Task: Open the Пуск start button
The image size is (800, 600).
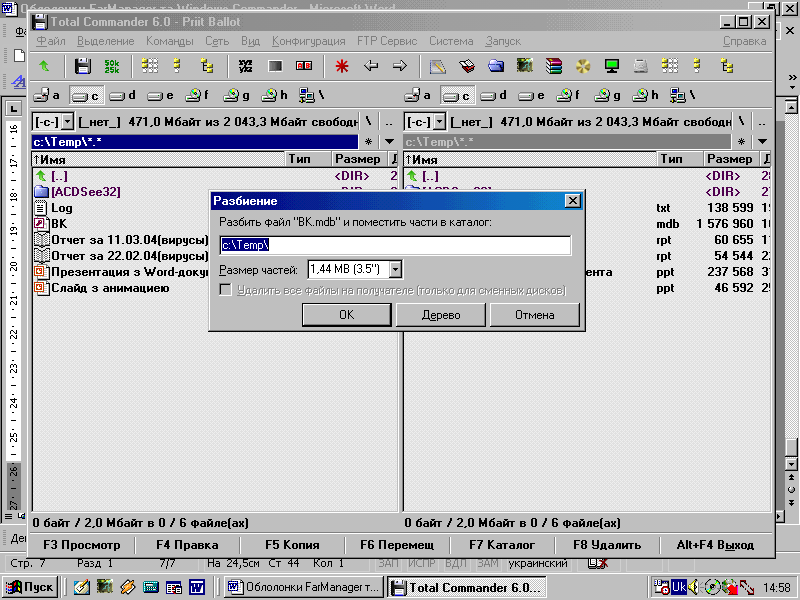Action: [x=31, y=587]
